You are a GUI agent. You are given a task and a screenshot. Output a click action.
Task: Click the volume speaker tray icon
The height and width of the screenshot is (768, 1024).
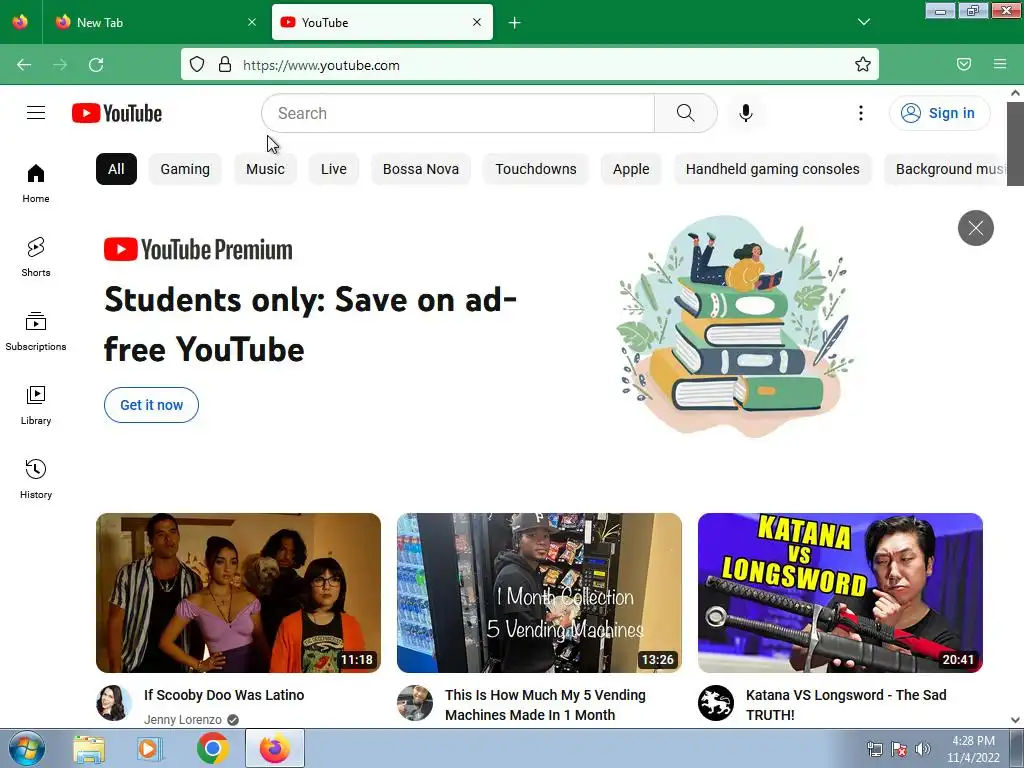click(923, 748)
